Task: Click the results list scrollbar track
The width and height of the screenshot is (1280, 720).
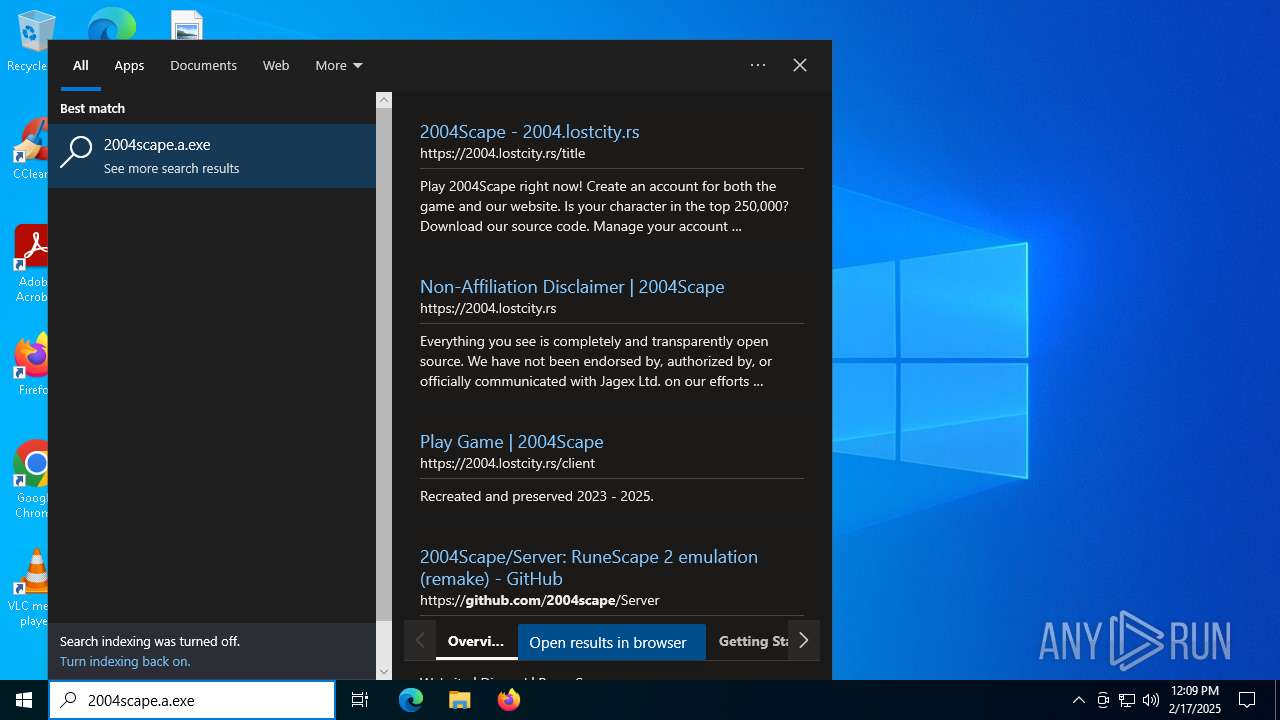Action: (x=384, y=640)
